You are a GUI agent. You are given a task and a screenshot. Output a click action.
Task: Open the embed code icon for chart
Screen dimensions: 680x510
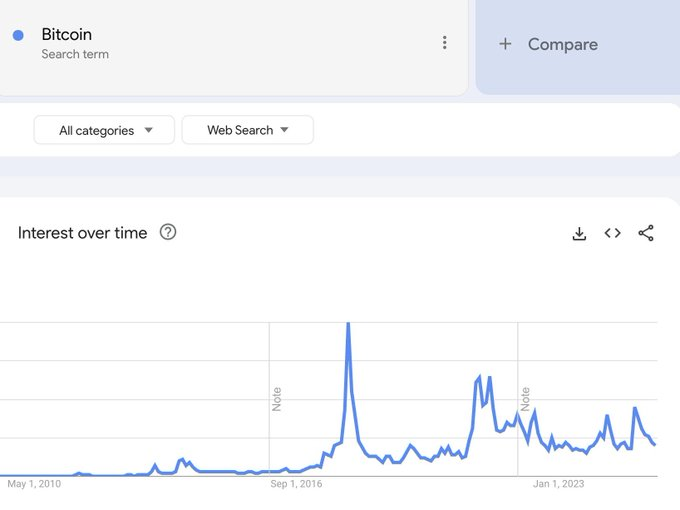click(612, 233)
